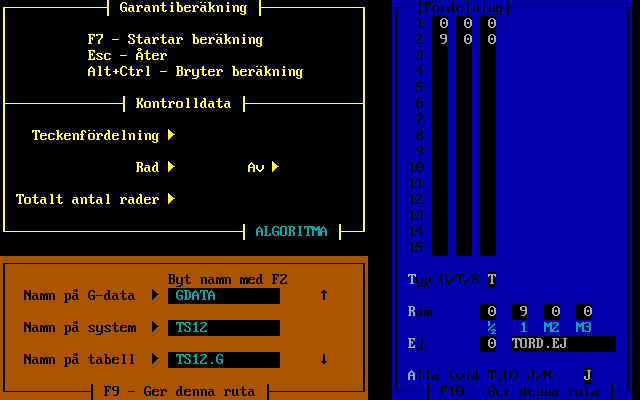Screen dimensions: 640x400
Task: Click the F7 - Startar beräkning option
Action: (x=176, y=40)
